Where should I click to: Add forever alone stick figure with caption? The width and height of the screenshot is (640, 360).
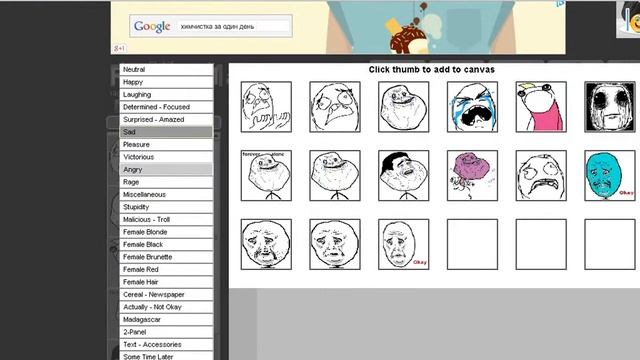[266, 176]
